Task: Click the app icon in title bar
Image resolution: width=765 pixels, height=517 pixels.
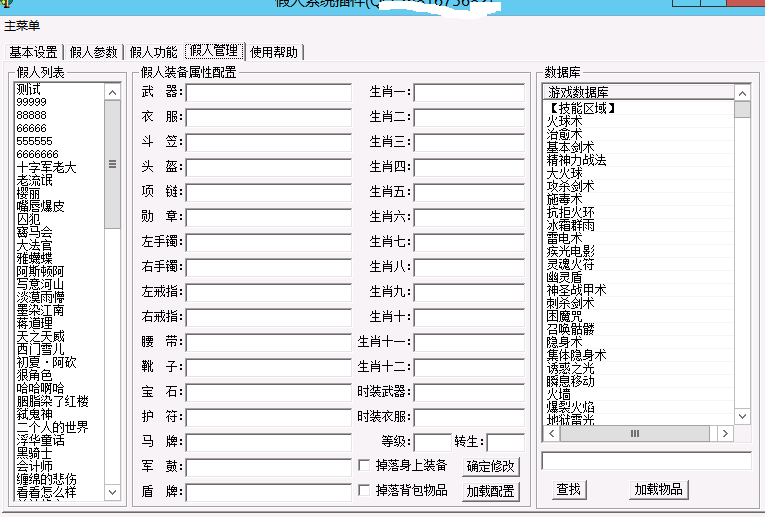Action: (x=6, y=3)
